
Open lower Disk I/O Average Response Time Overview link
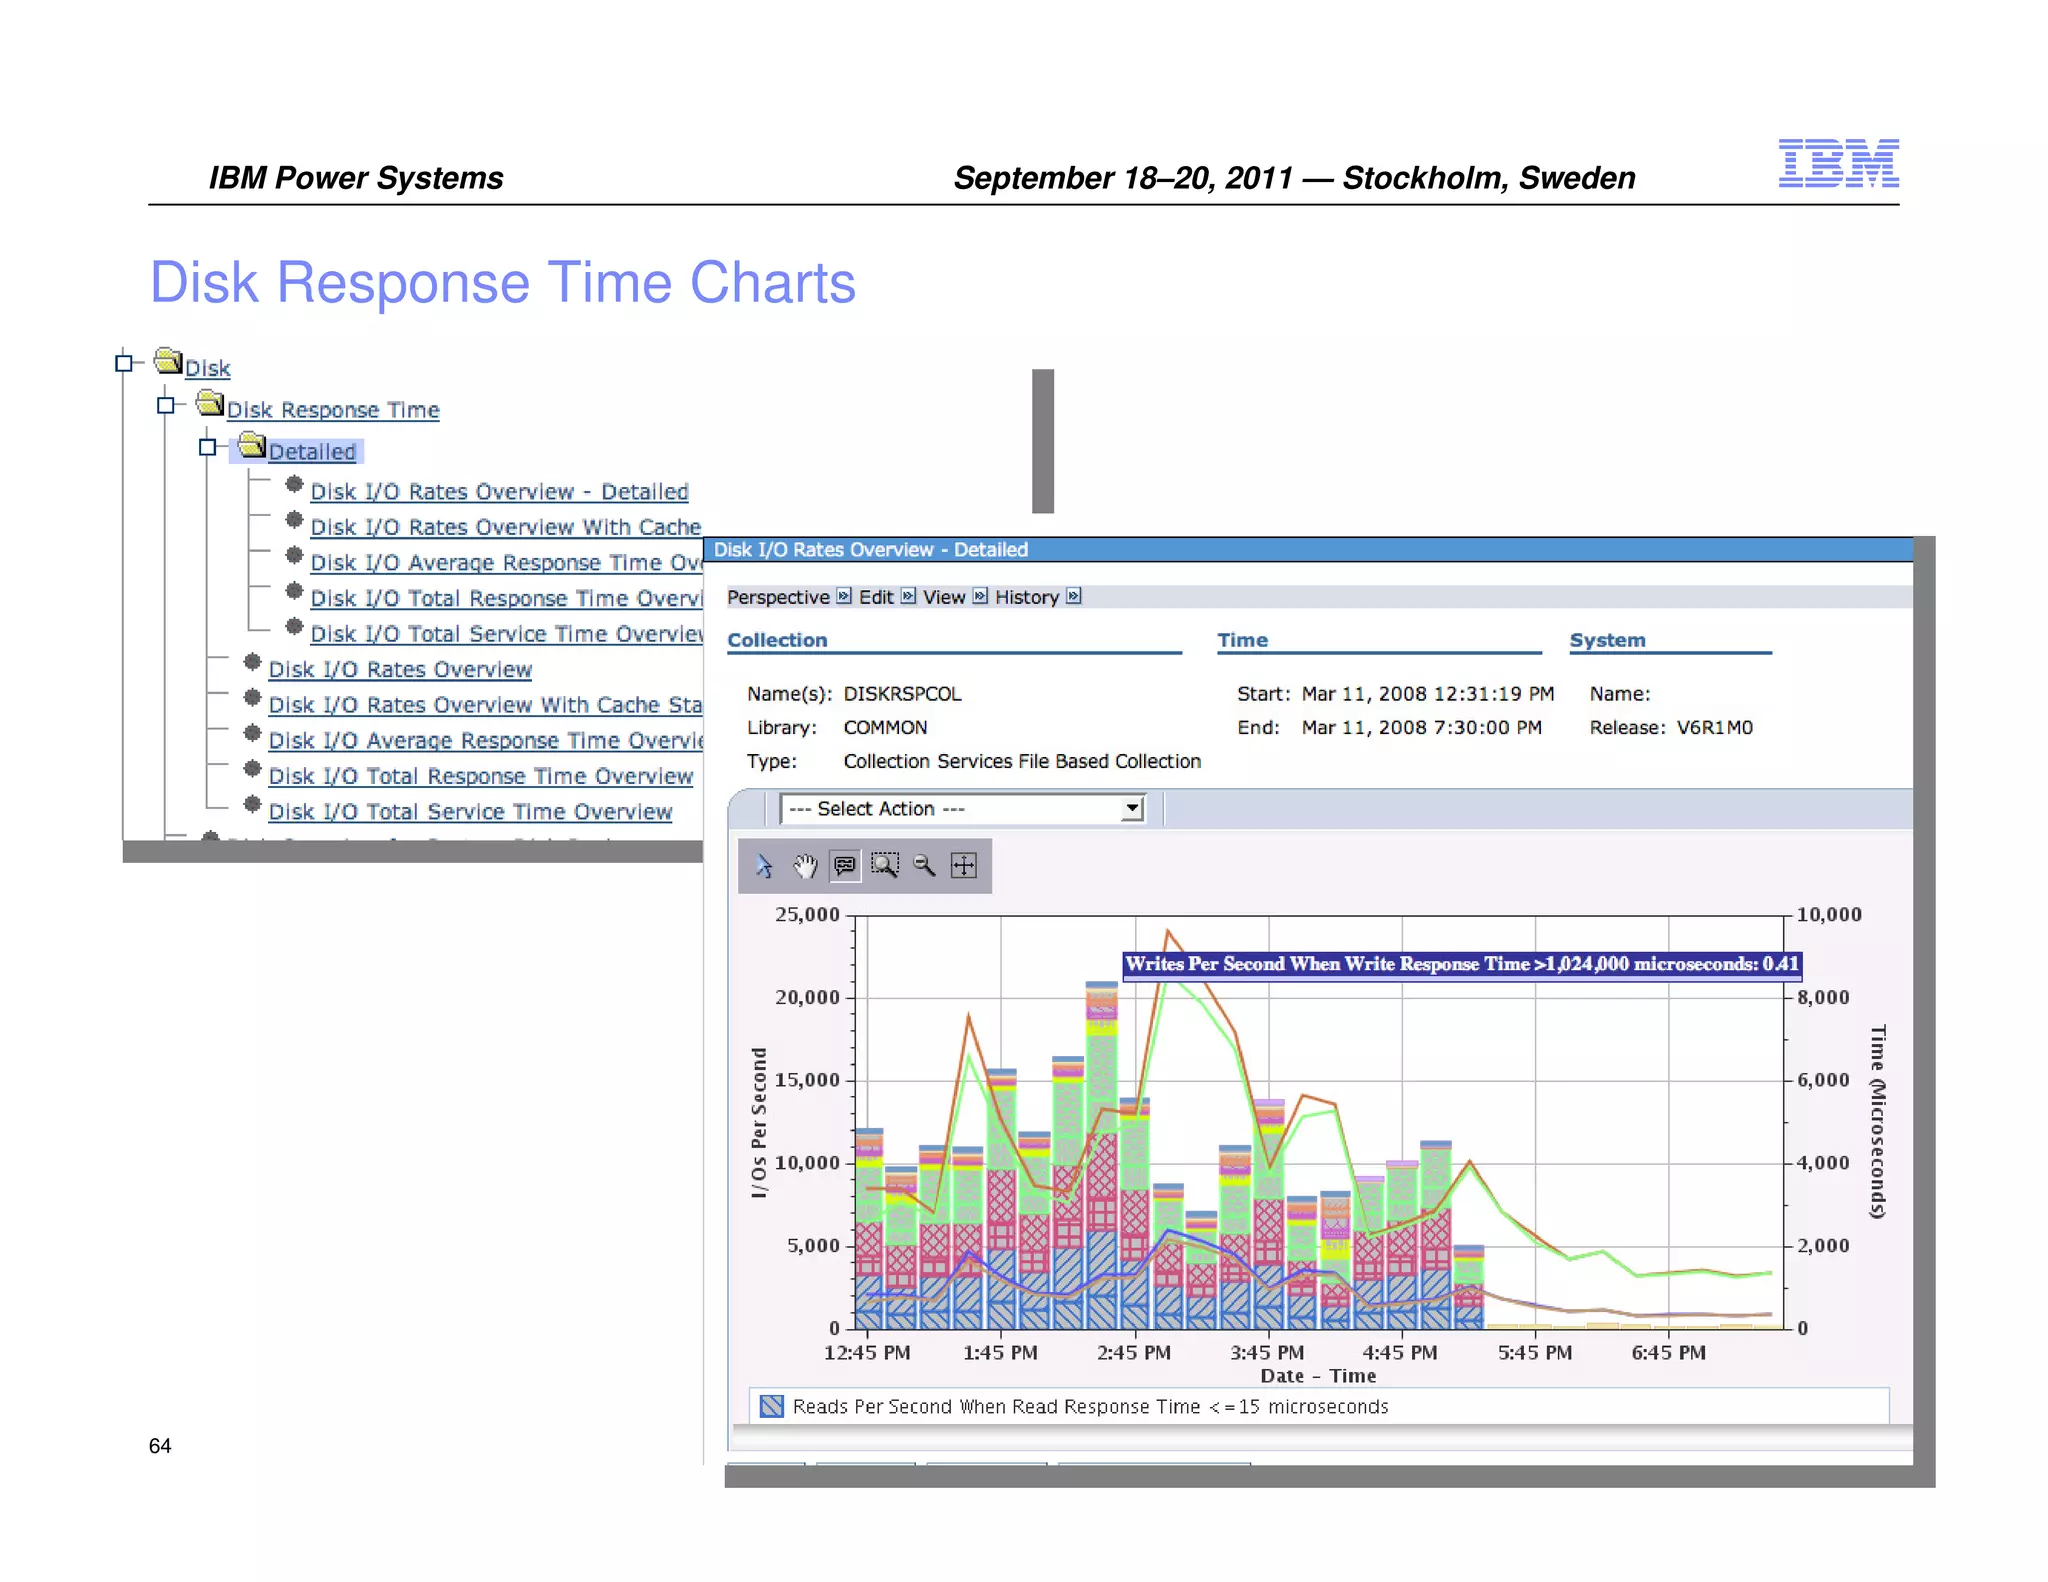[485, 741]
